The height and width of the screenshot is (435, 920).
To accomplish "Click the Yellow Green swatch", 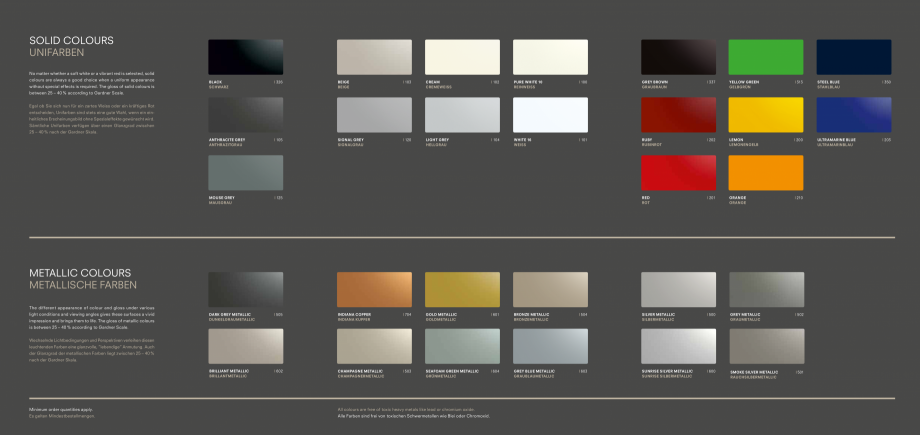I will pos(766,57).
